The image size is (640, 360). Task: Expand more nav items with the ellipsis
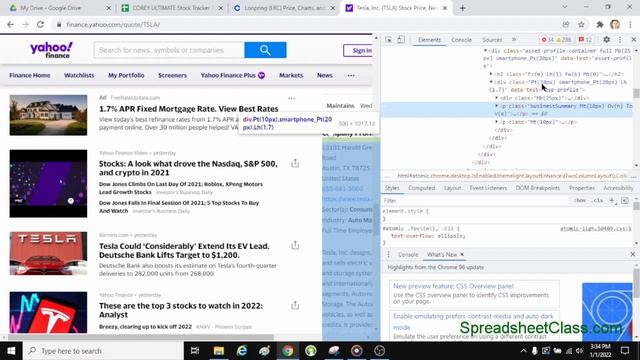351,75
